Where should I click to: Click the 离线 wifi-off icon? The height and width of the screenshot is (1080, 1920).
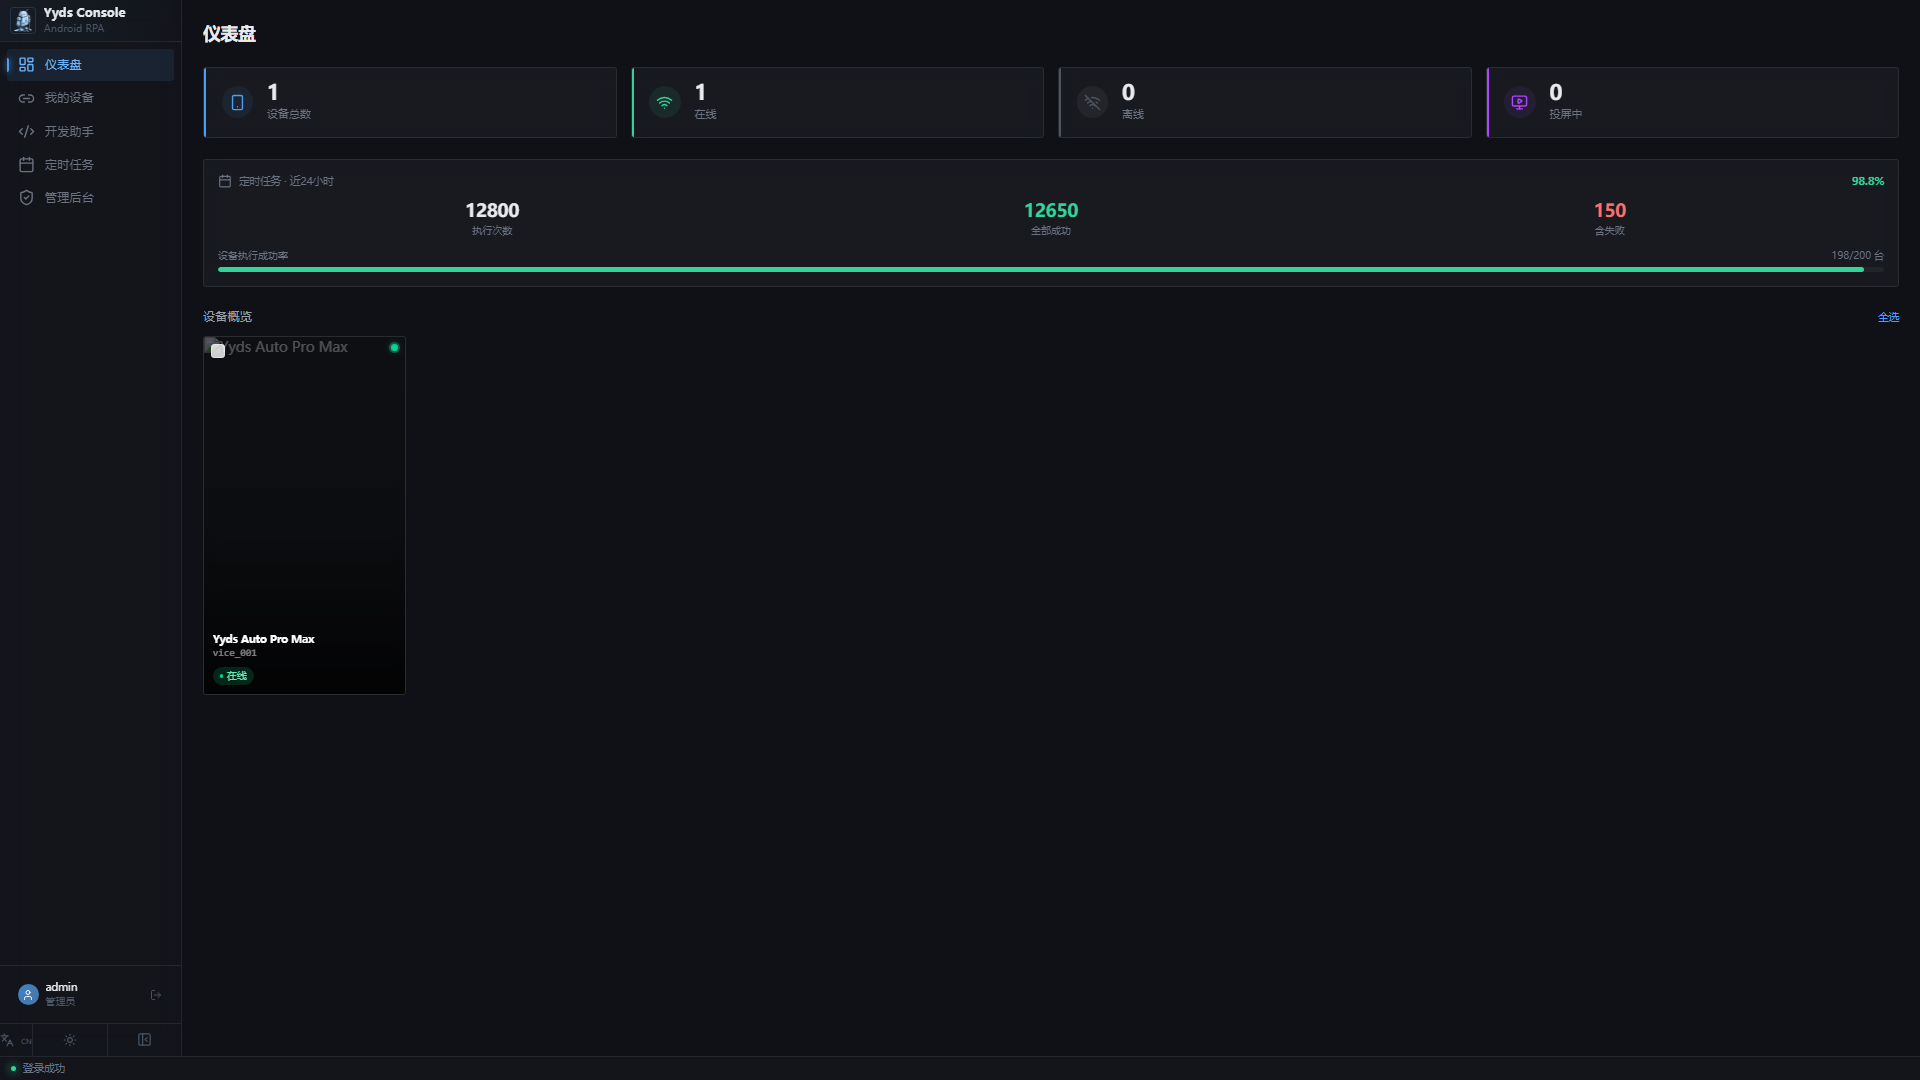point(1092,102)
